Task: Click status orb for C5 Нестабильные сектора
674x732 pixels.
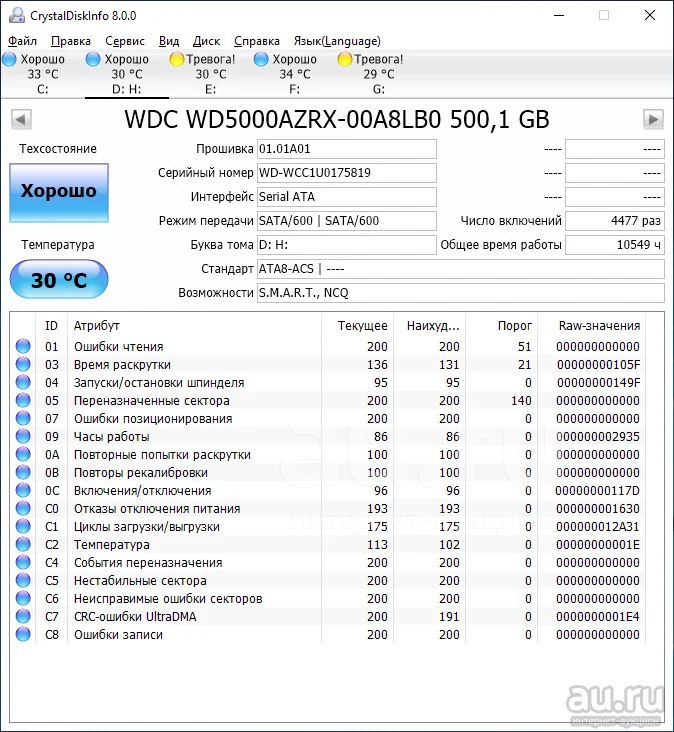Action: [23, 580]
